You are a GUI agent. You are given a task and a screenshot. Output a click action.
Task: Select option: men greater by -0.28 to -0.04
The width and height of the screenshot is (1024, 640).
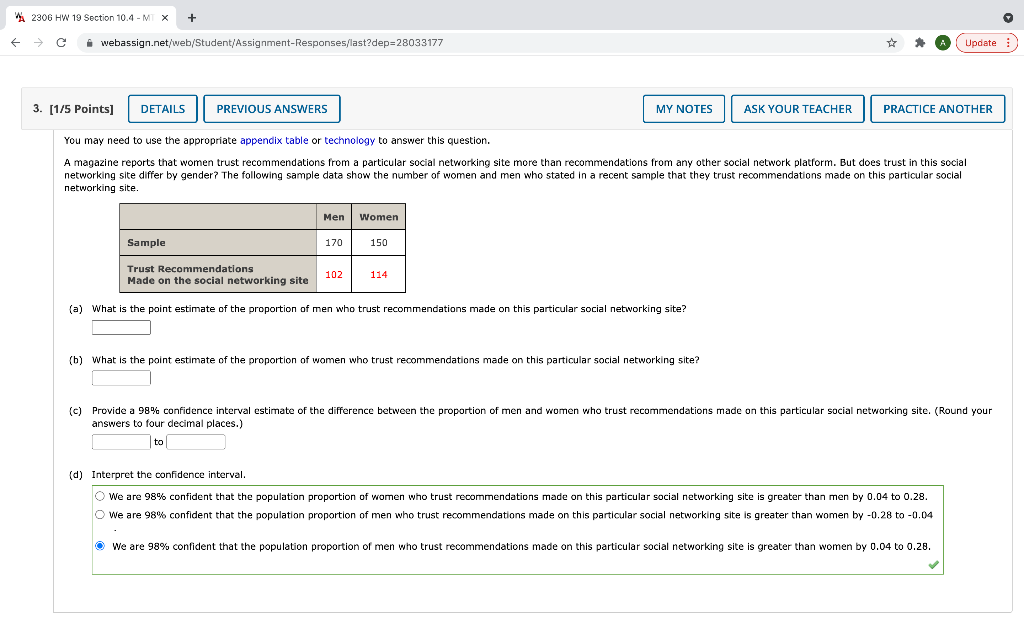(x=100, y=515)
